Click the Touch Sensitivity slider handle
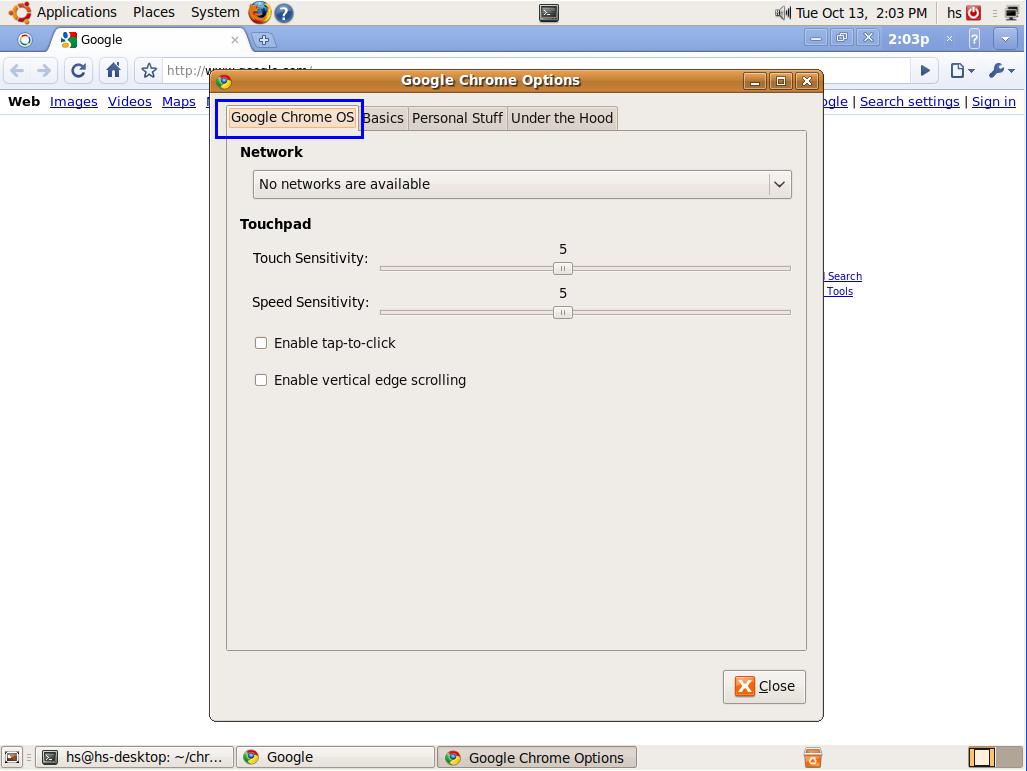This screenshot has width=1027, height=771. click(563, 269)
